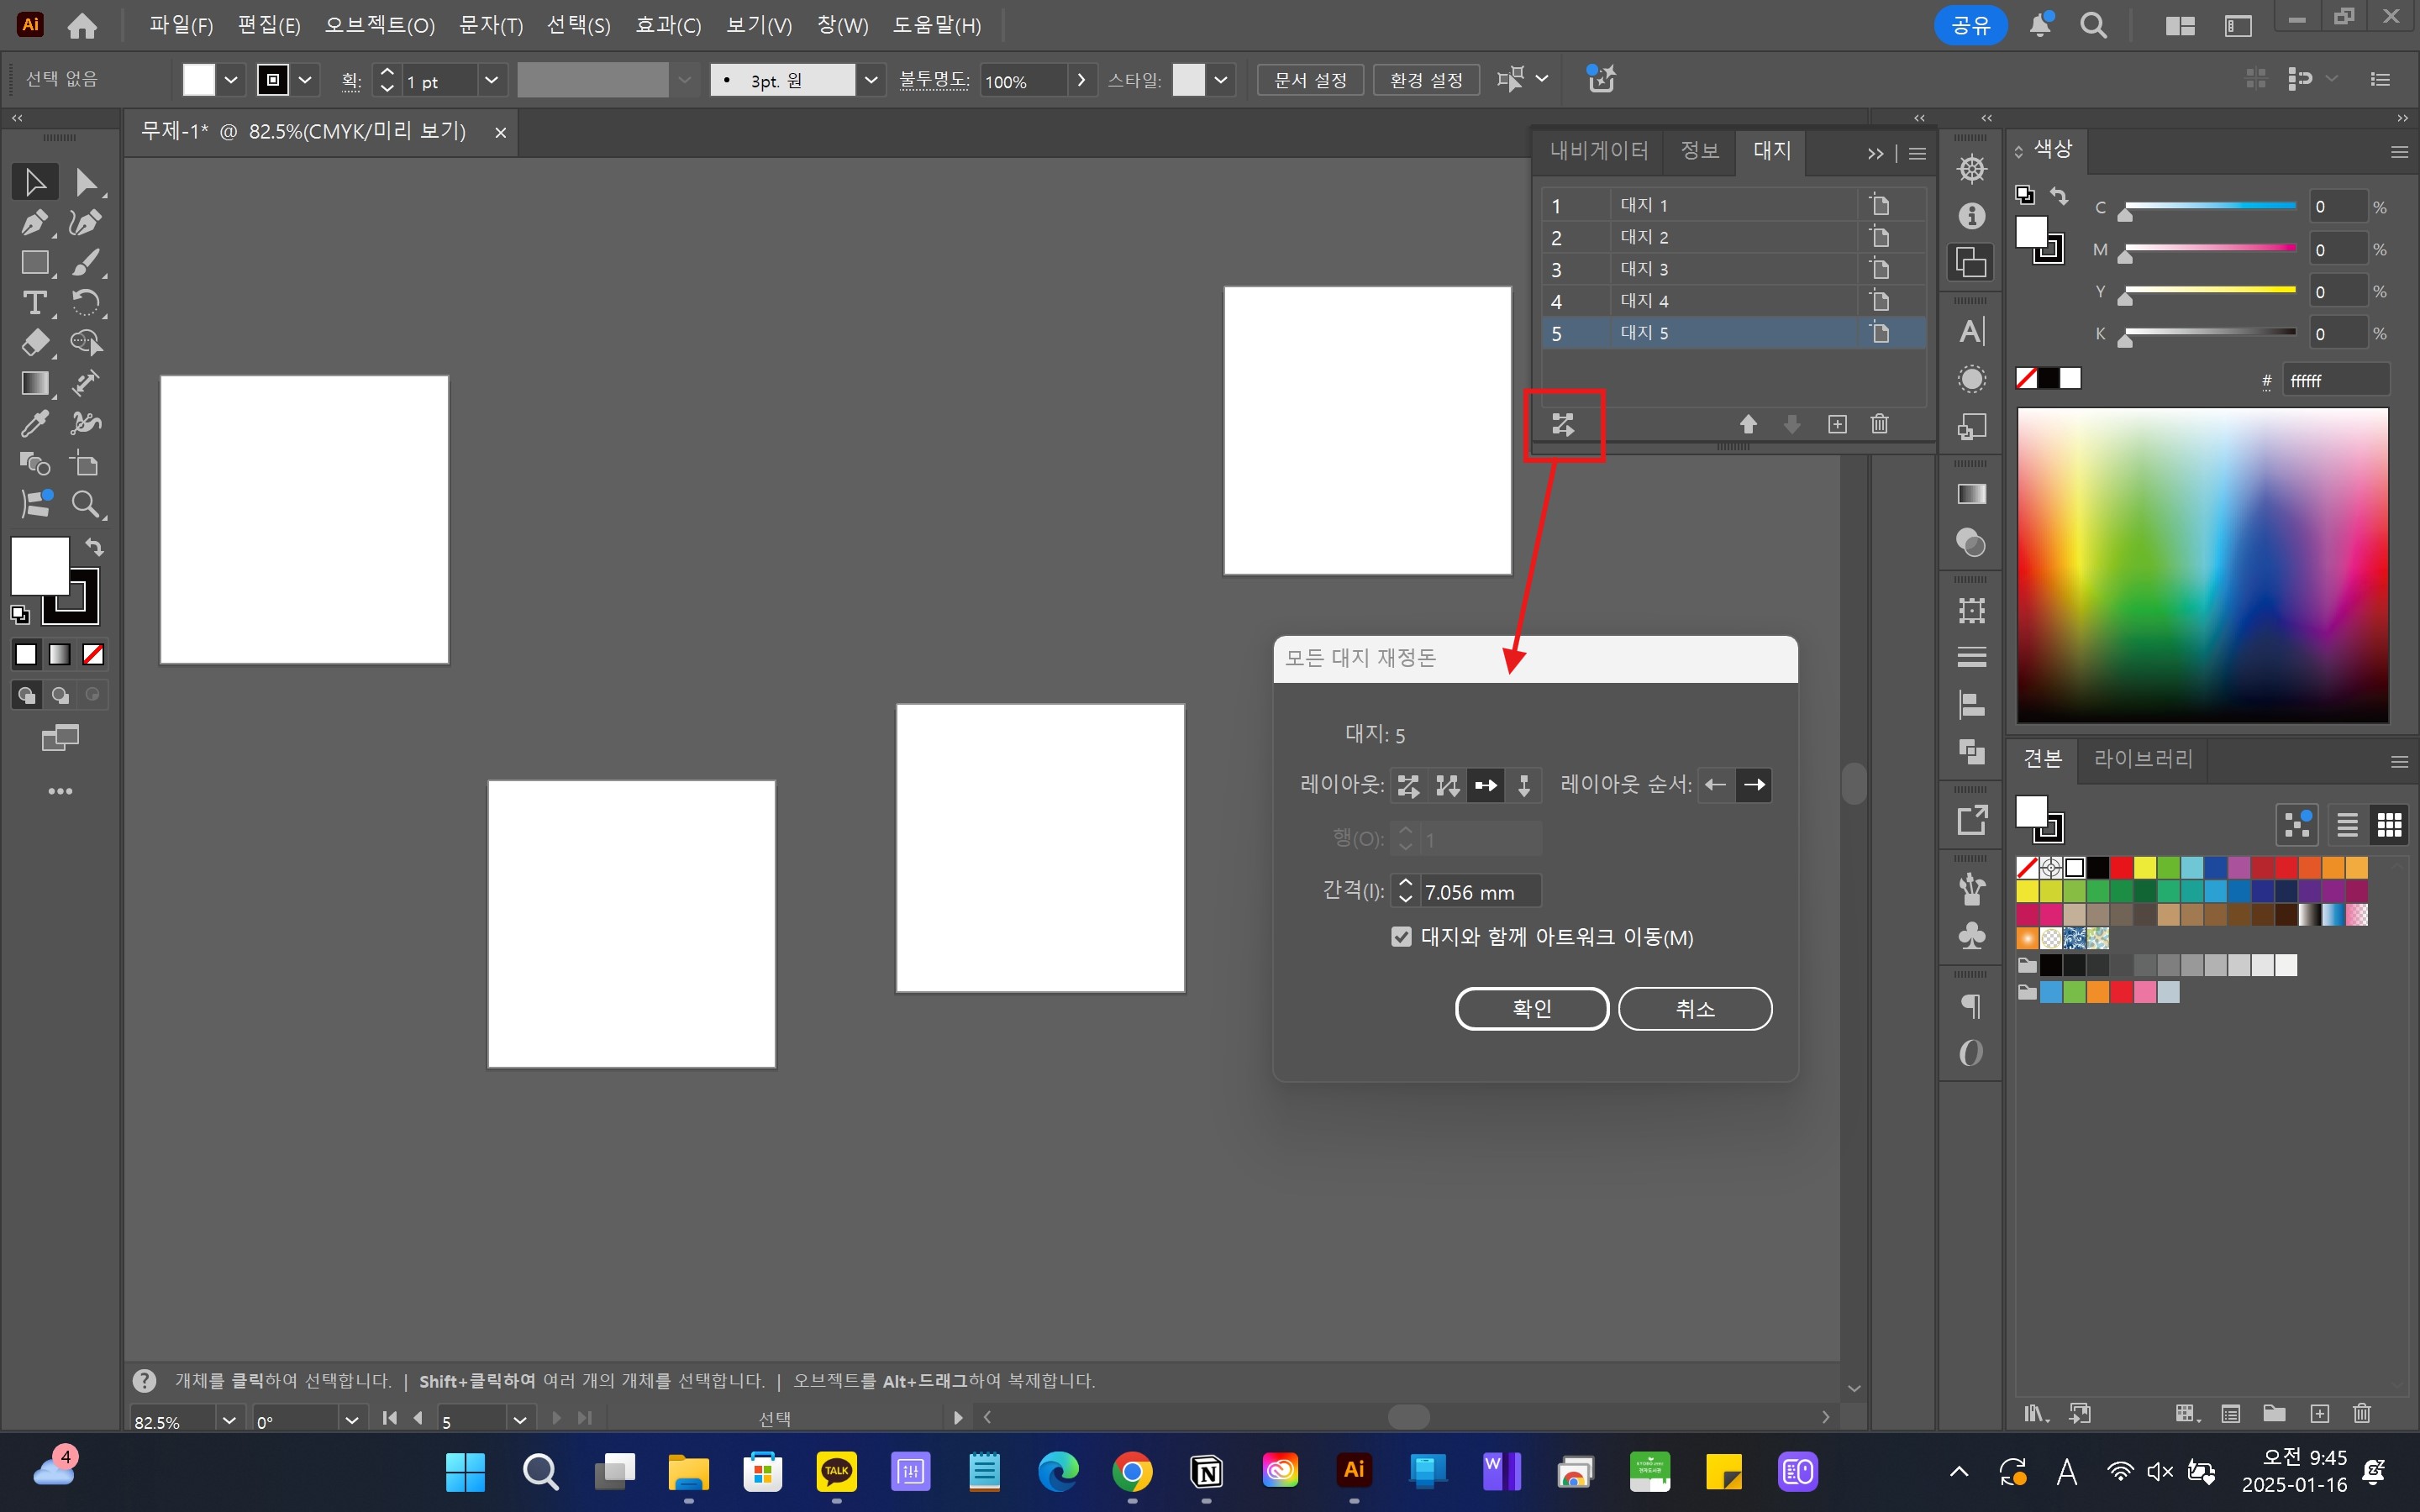Select the Pen tool in toolbar
This screenshot has height=1512, width=2420.
click(x=34, y=222)
